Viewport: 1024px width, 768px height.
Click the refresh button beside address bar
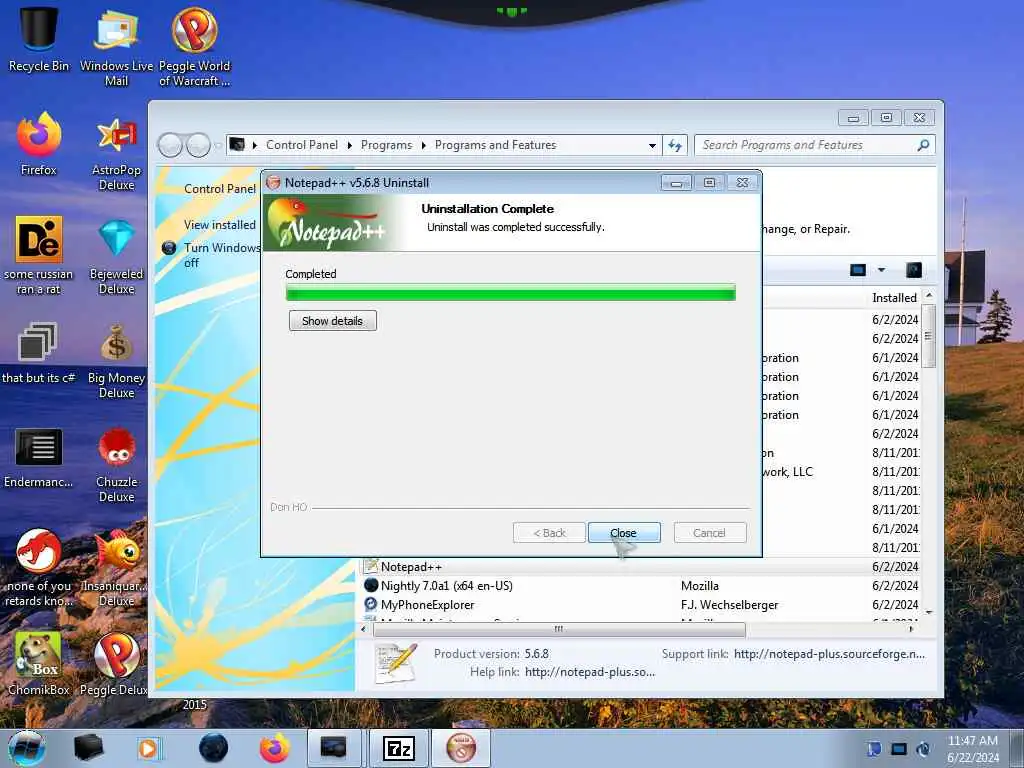(x=675, y=145)
